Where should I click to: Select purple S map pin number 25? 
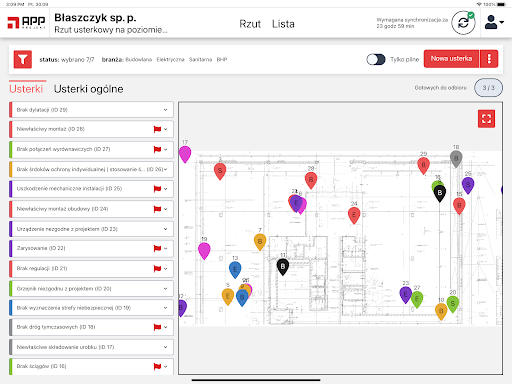point(468,185)
